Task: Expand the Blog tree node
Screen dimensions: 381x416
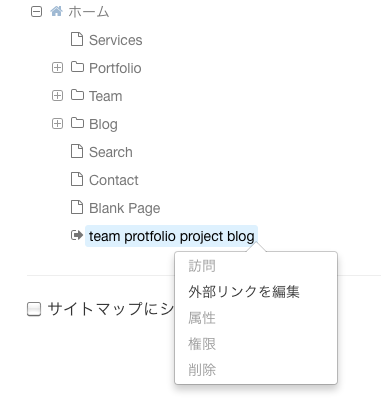Action: 57,124
